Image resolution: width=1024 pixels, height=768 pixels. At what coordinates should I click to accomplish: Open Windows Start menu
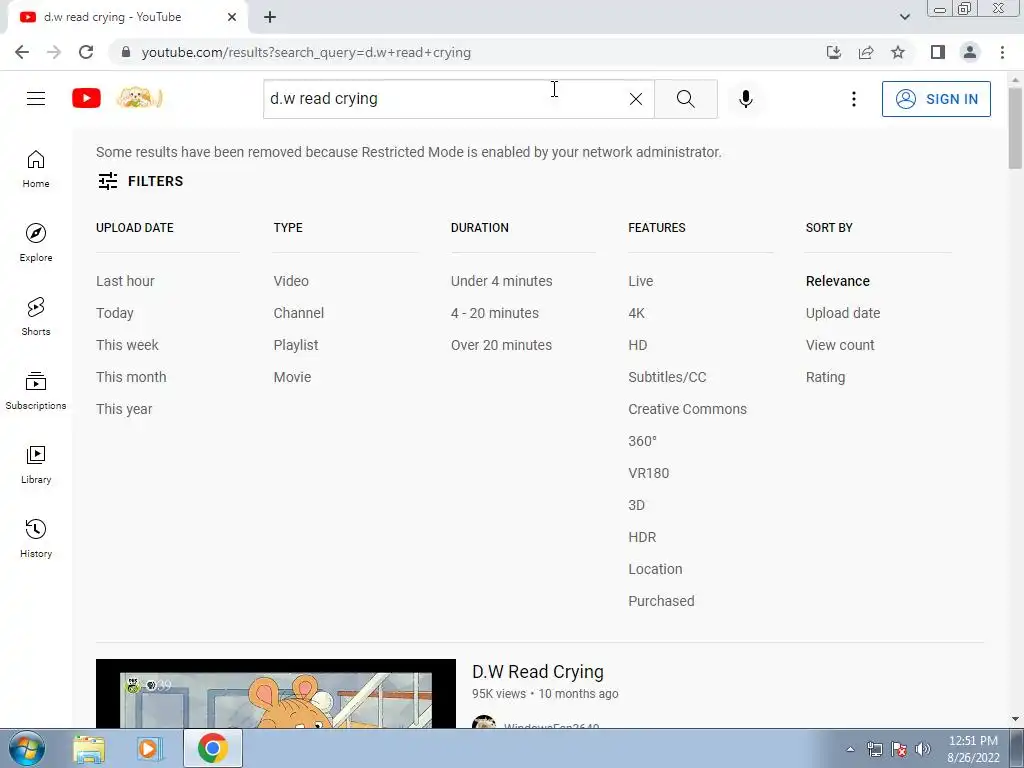[x=26, y=748]
